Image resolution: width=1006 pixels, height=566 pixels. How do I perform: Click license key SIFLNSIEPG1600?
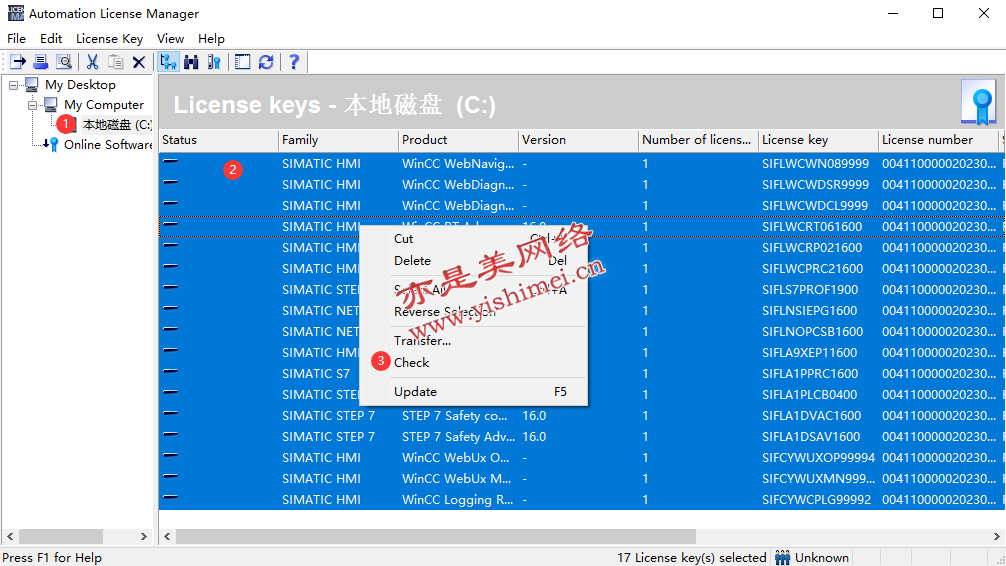click(x=810, y=311)
